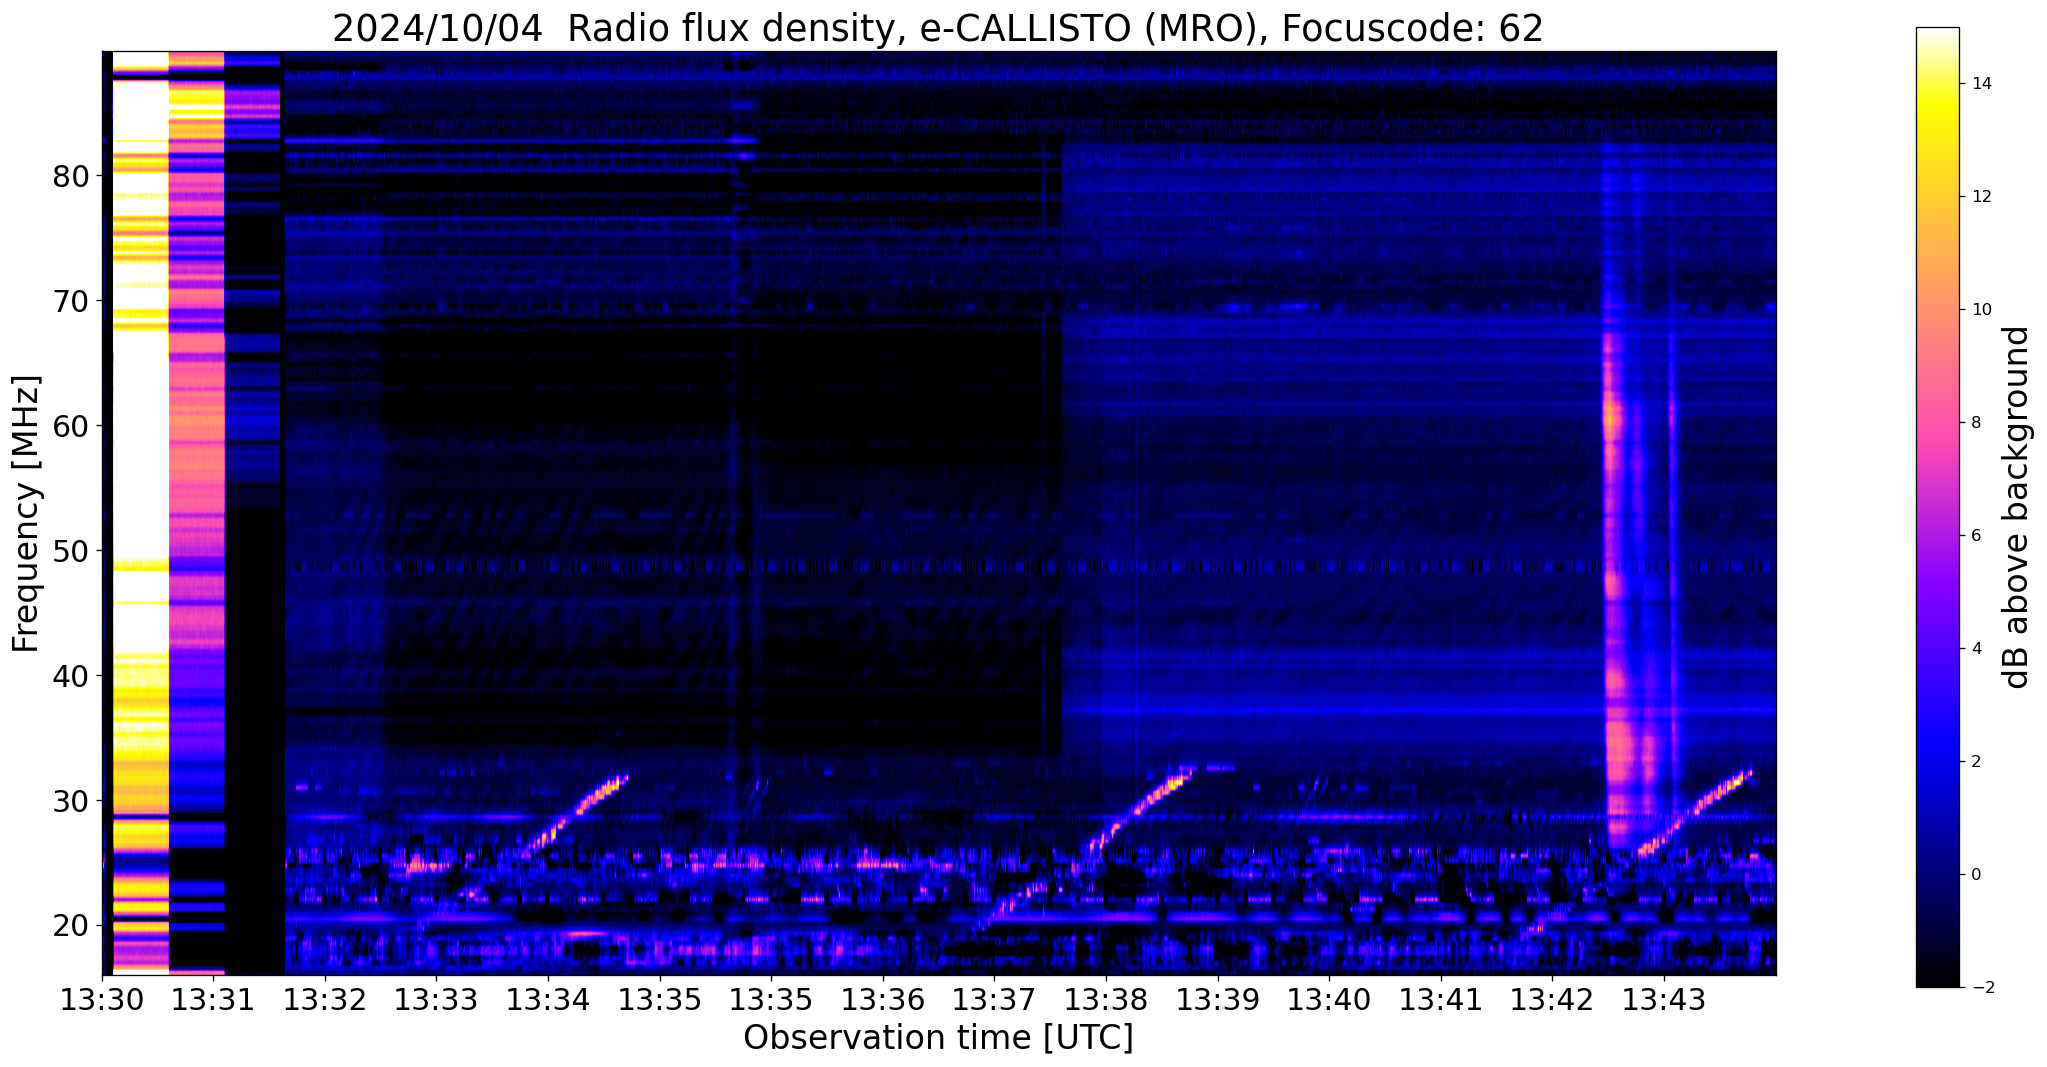
Task: Click colorbar tick label 6
Action: (x=1975, y=536)
